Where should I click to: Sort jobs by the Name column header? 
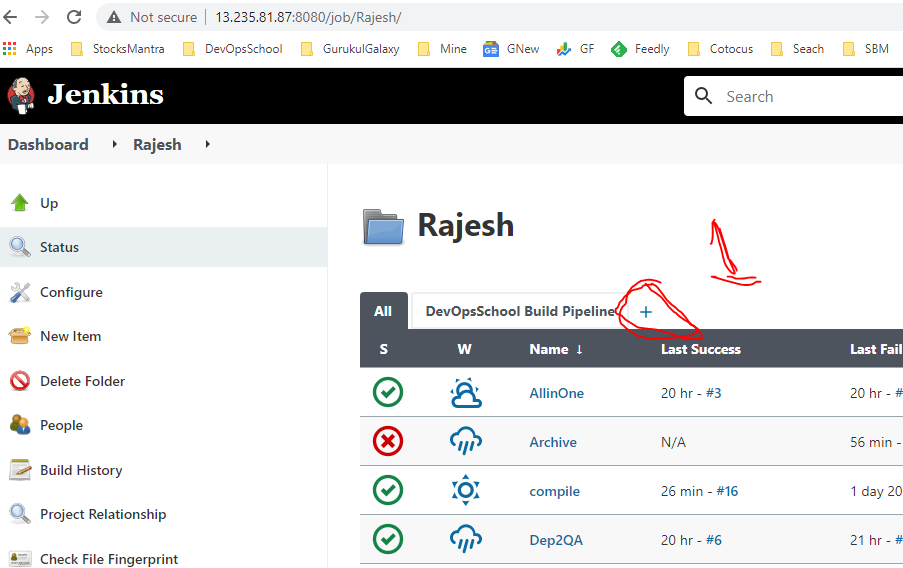tap(556, 349)
